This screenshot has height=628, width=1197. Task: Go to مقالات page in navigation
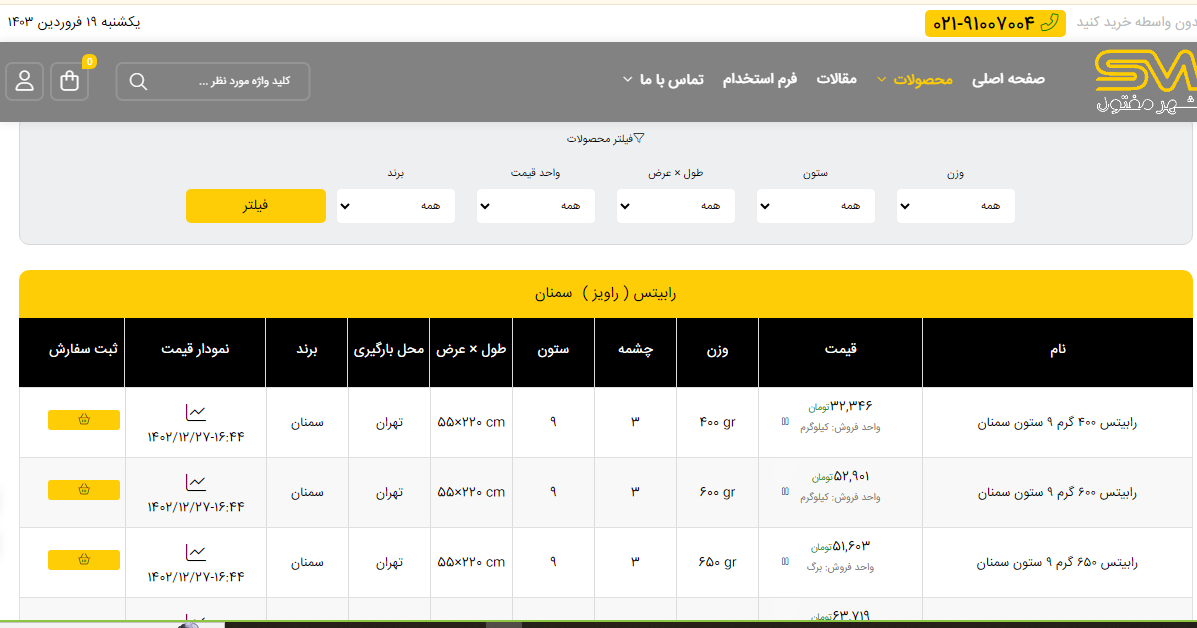(836, 79)
